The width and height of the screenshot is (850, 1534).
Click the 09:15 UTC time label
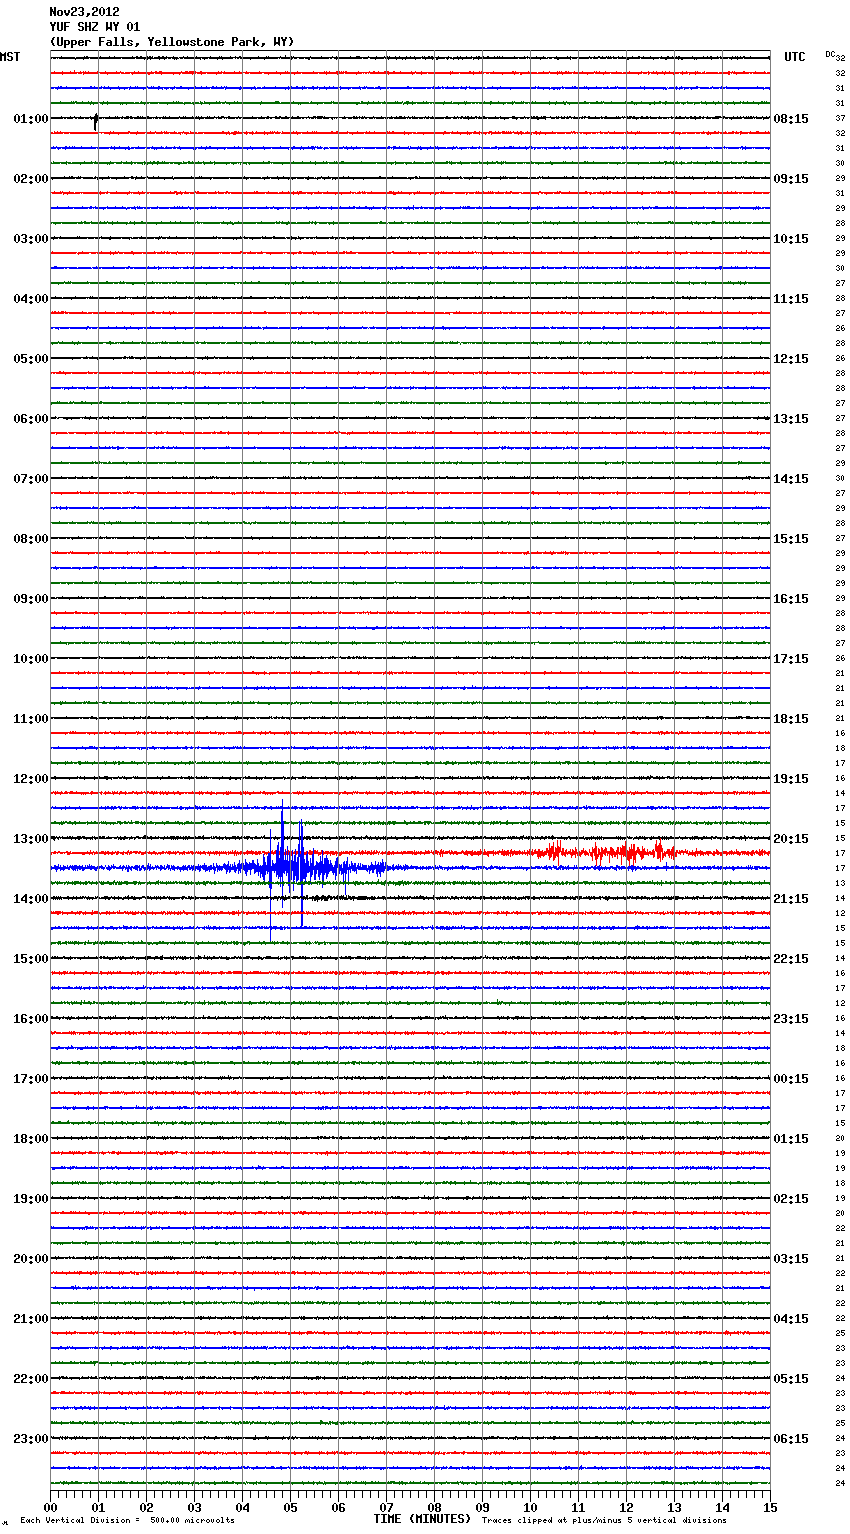pos(791,179)
